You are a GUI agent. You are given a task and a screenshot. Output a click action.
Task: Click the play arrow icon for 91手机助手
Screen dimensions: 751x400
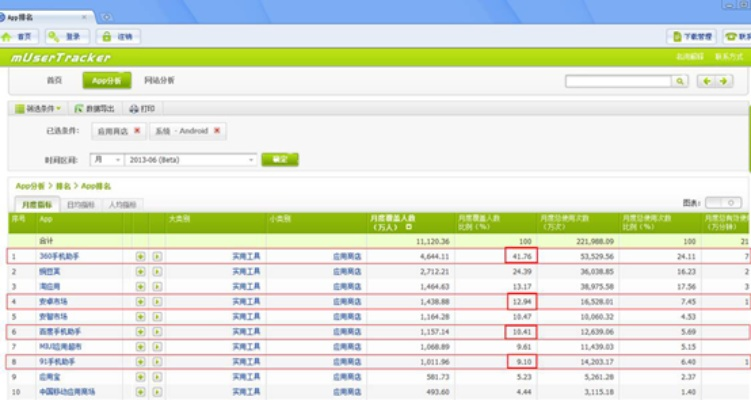tap(157, 362)
